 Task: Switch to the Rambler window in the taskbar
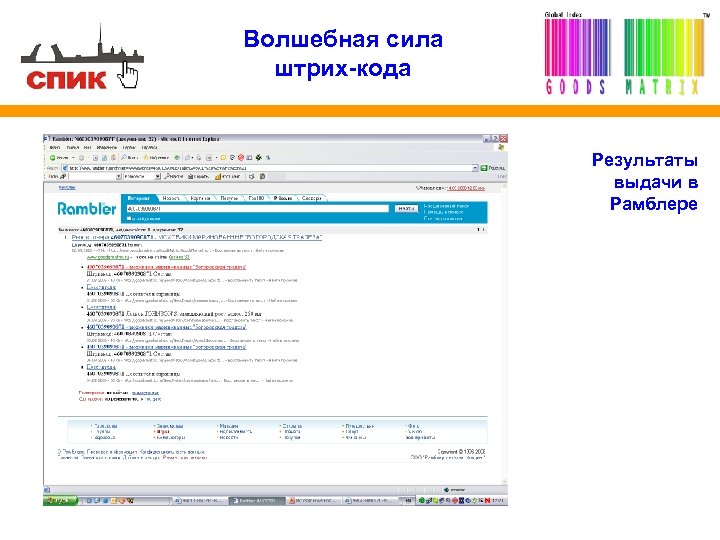257,501
